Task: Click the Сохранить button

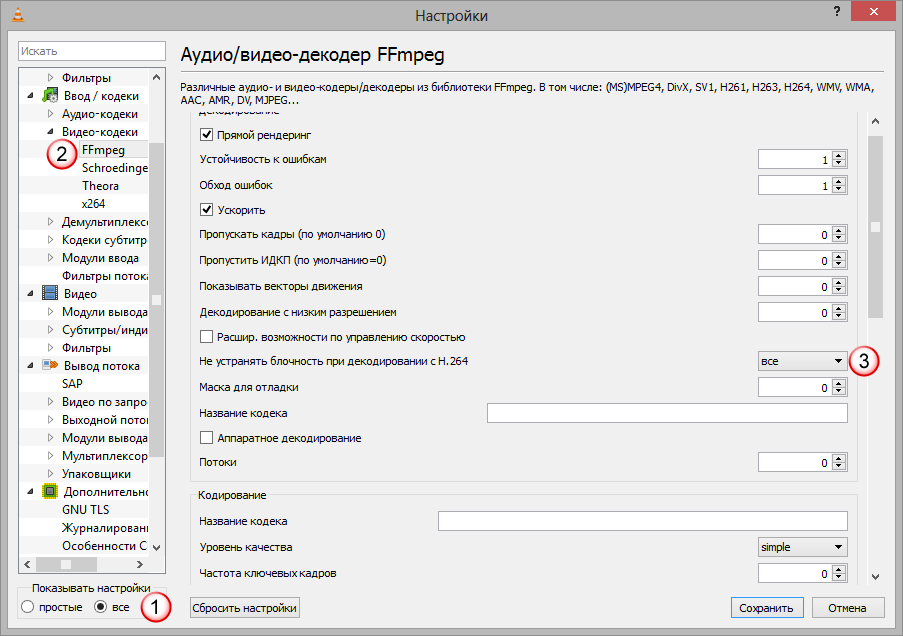Action: (x=767, y=608)
